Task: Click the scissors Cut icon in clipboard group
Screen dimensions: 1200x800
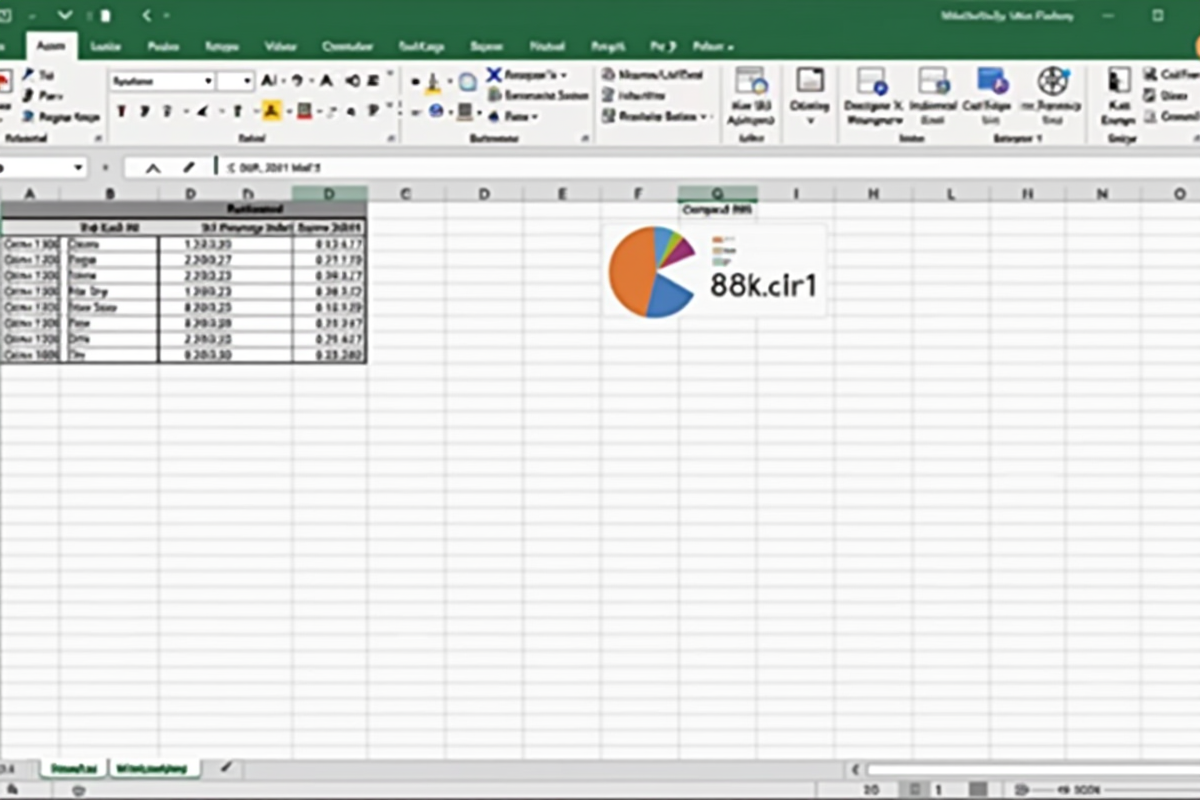Action: pos(28,75)
